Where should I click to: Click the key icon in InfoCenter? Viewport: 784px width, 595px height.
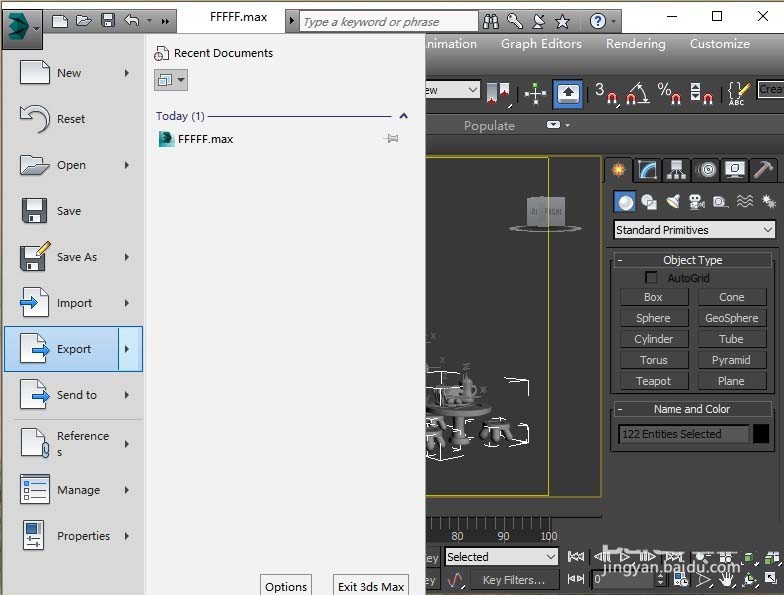[x=514, y=22]
